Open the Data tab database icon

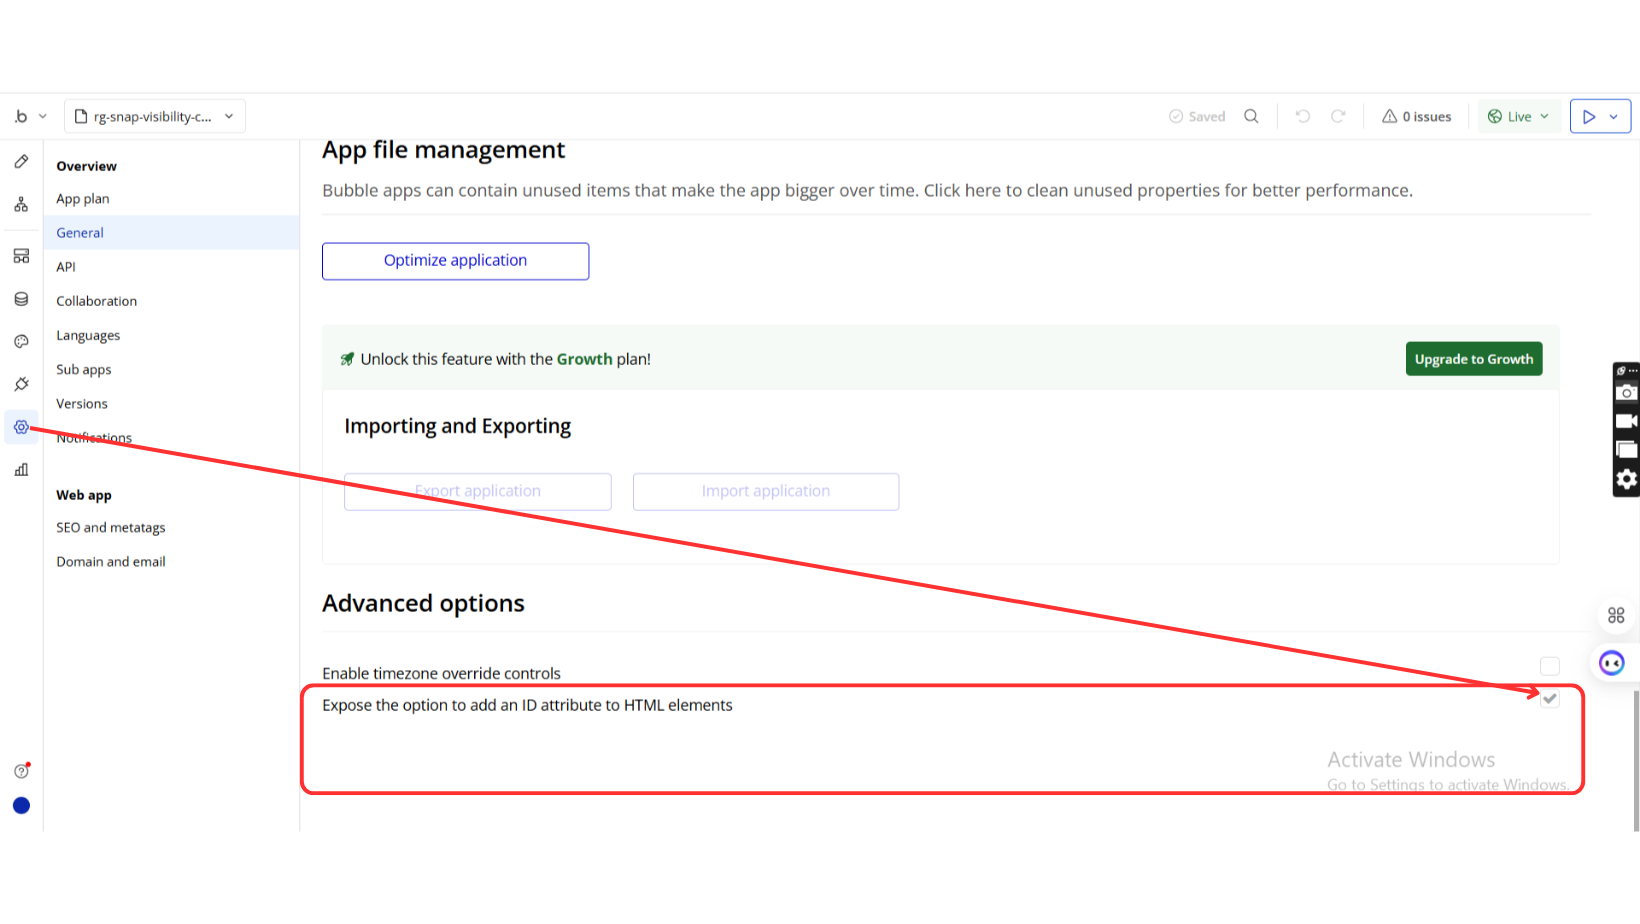(x=21, y=299)
